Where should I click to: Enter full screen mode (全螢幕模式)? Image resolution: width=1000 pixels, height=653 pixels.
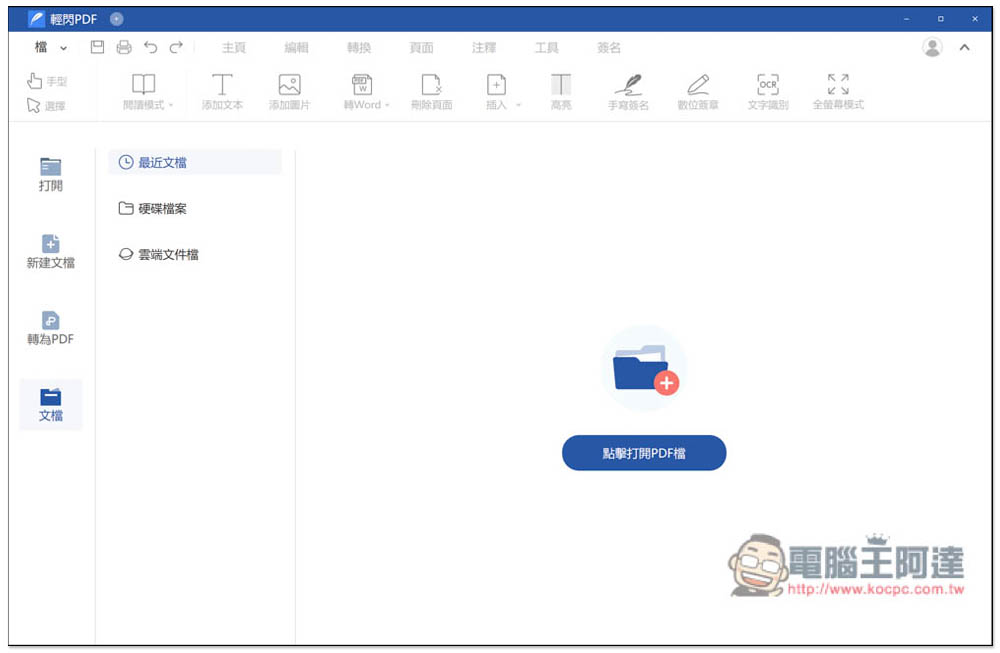tap(838, 92)
